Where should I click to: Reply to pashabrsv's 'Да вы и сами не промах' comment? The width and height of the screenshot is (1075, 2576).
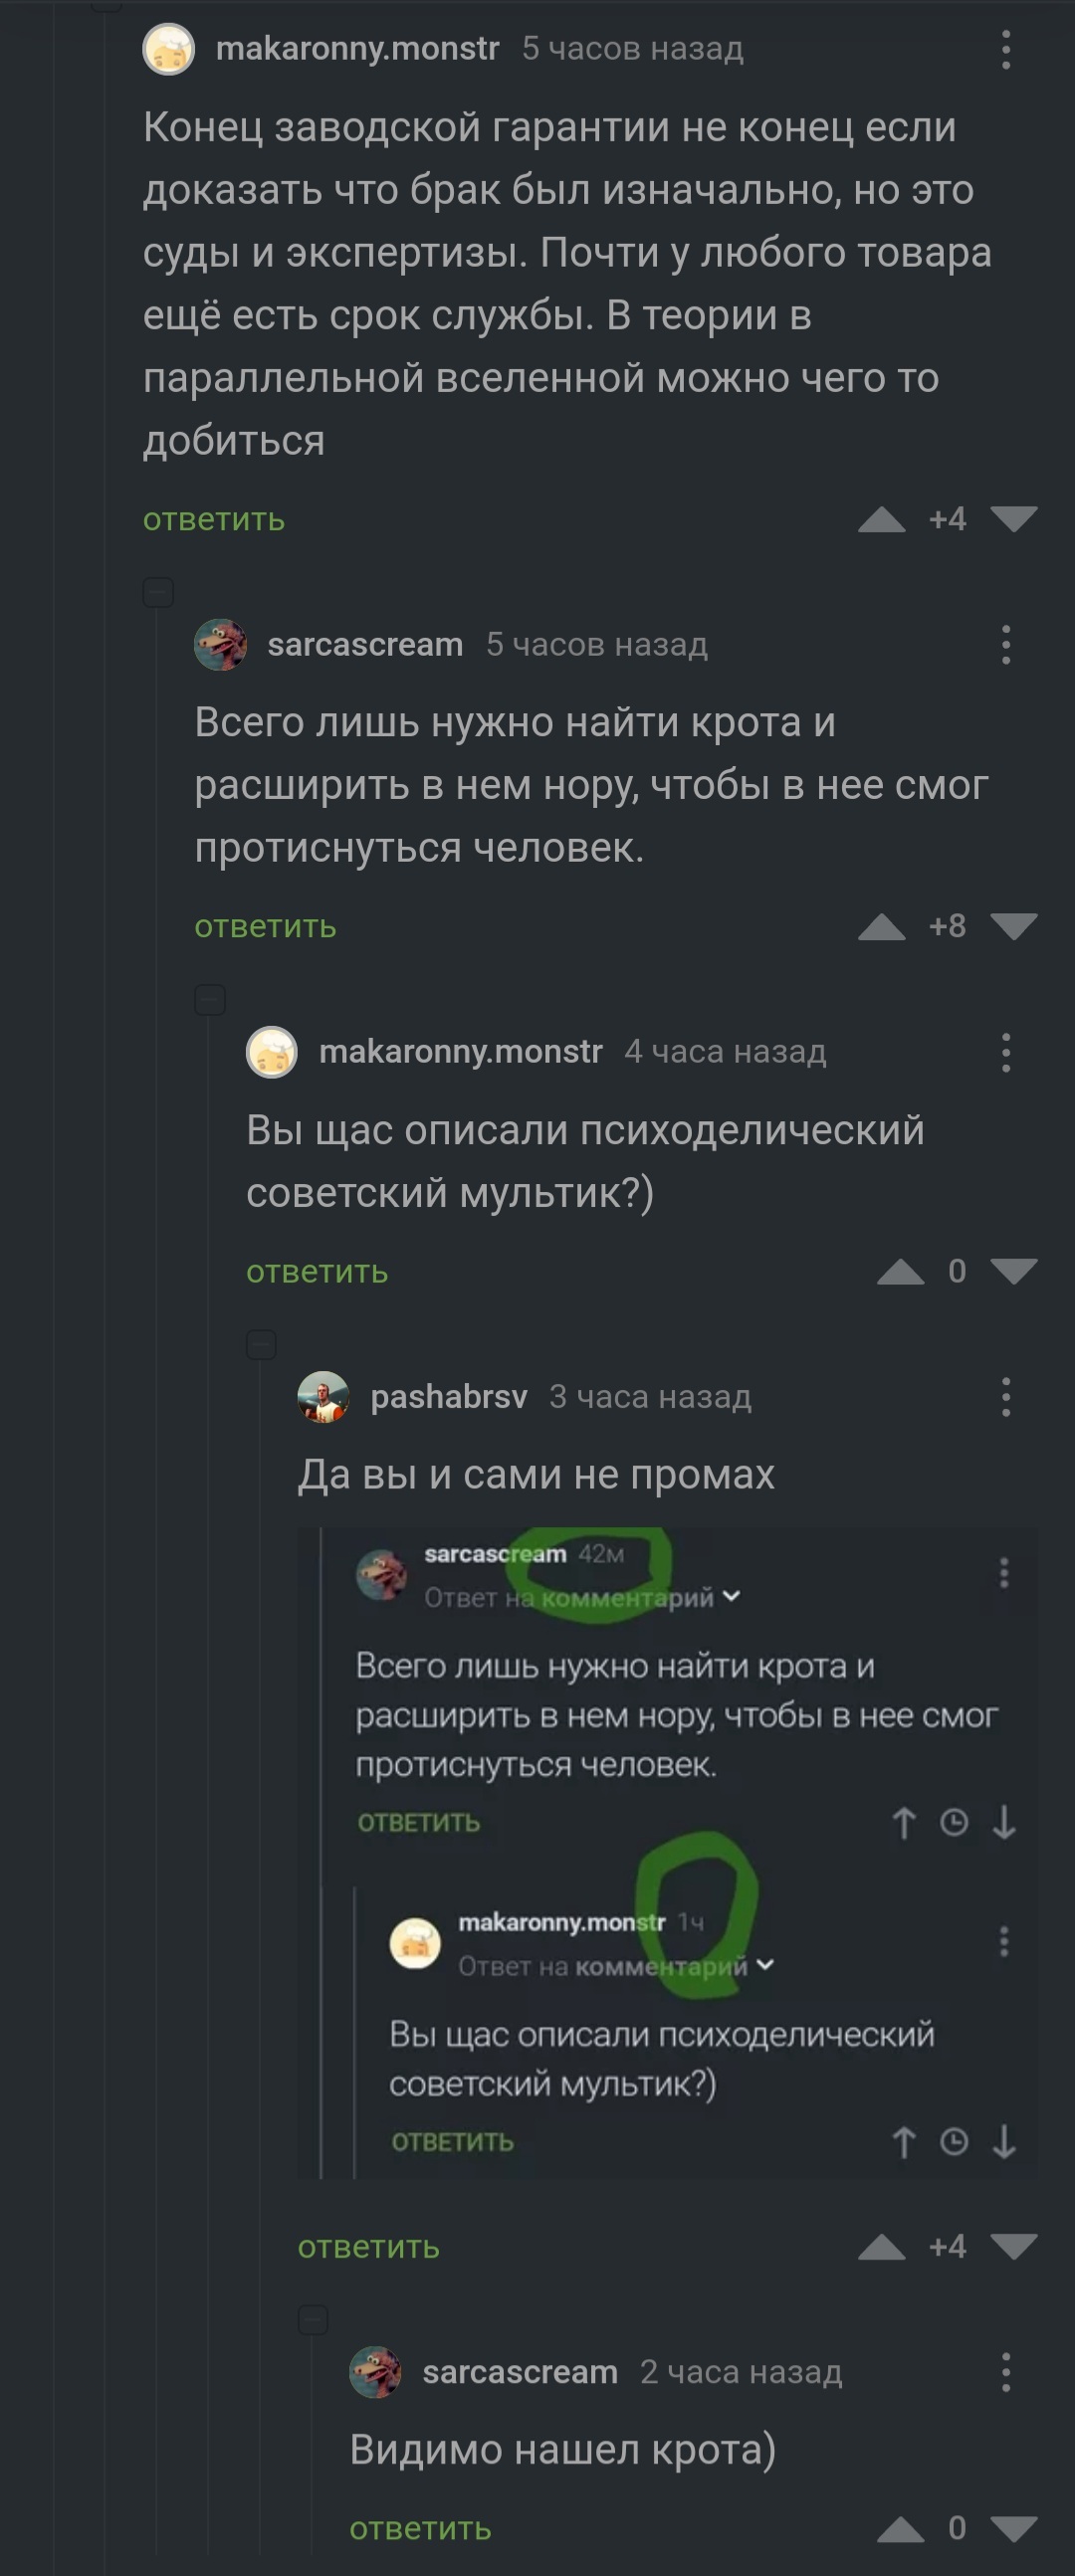tap(369, 2247)
